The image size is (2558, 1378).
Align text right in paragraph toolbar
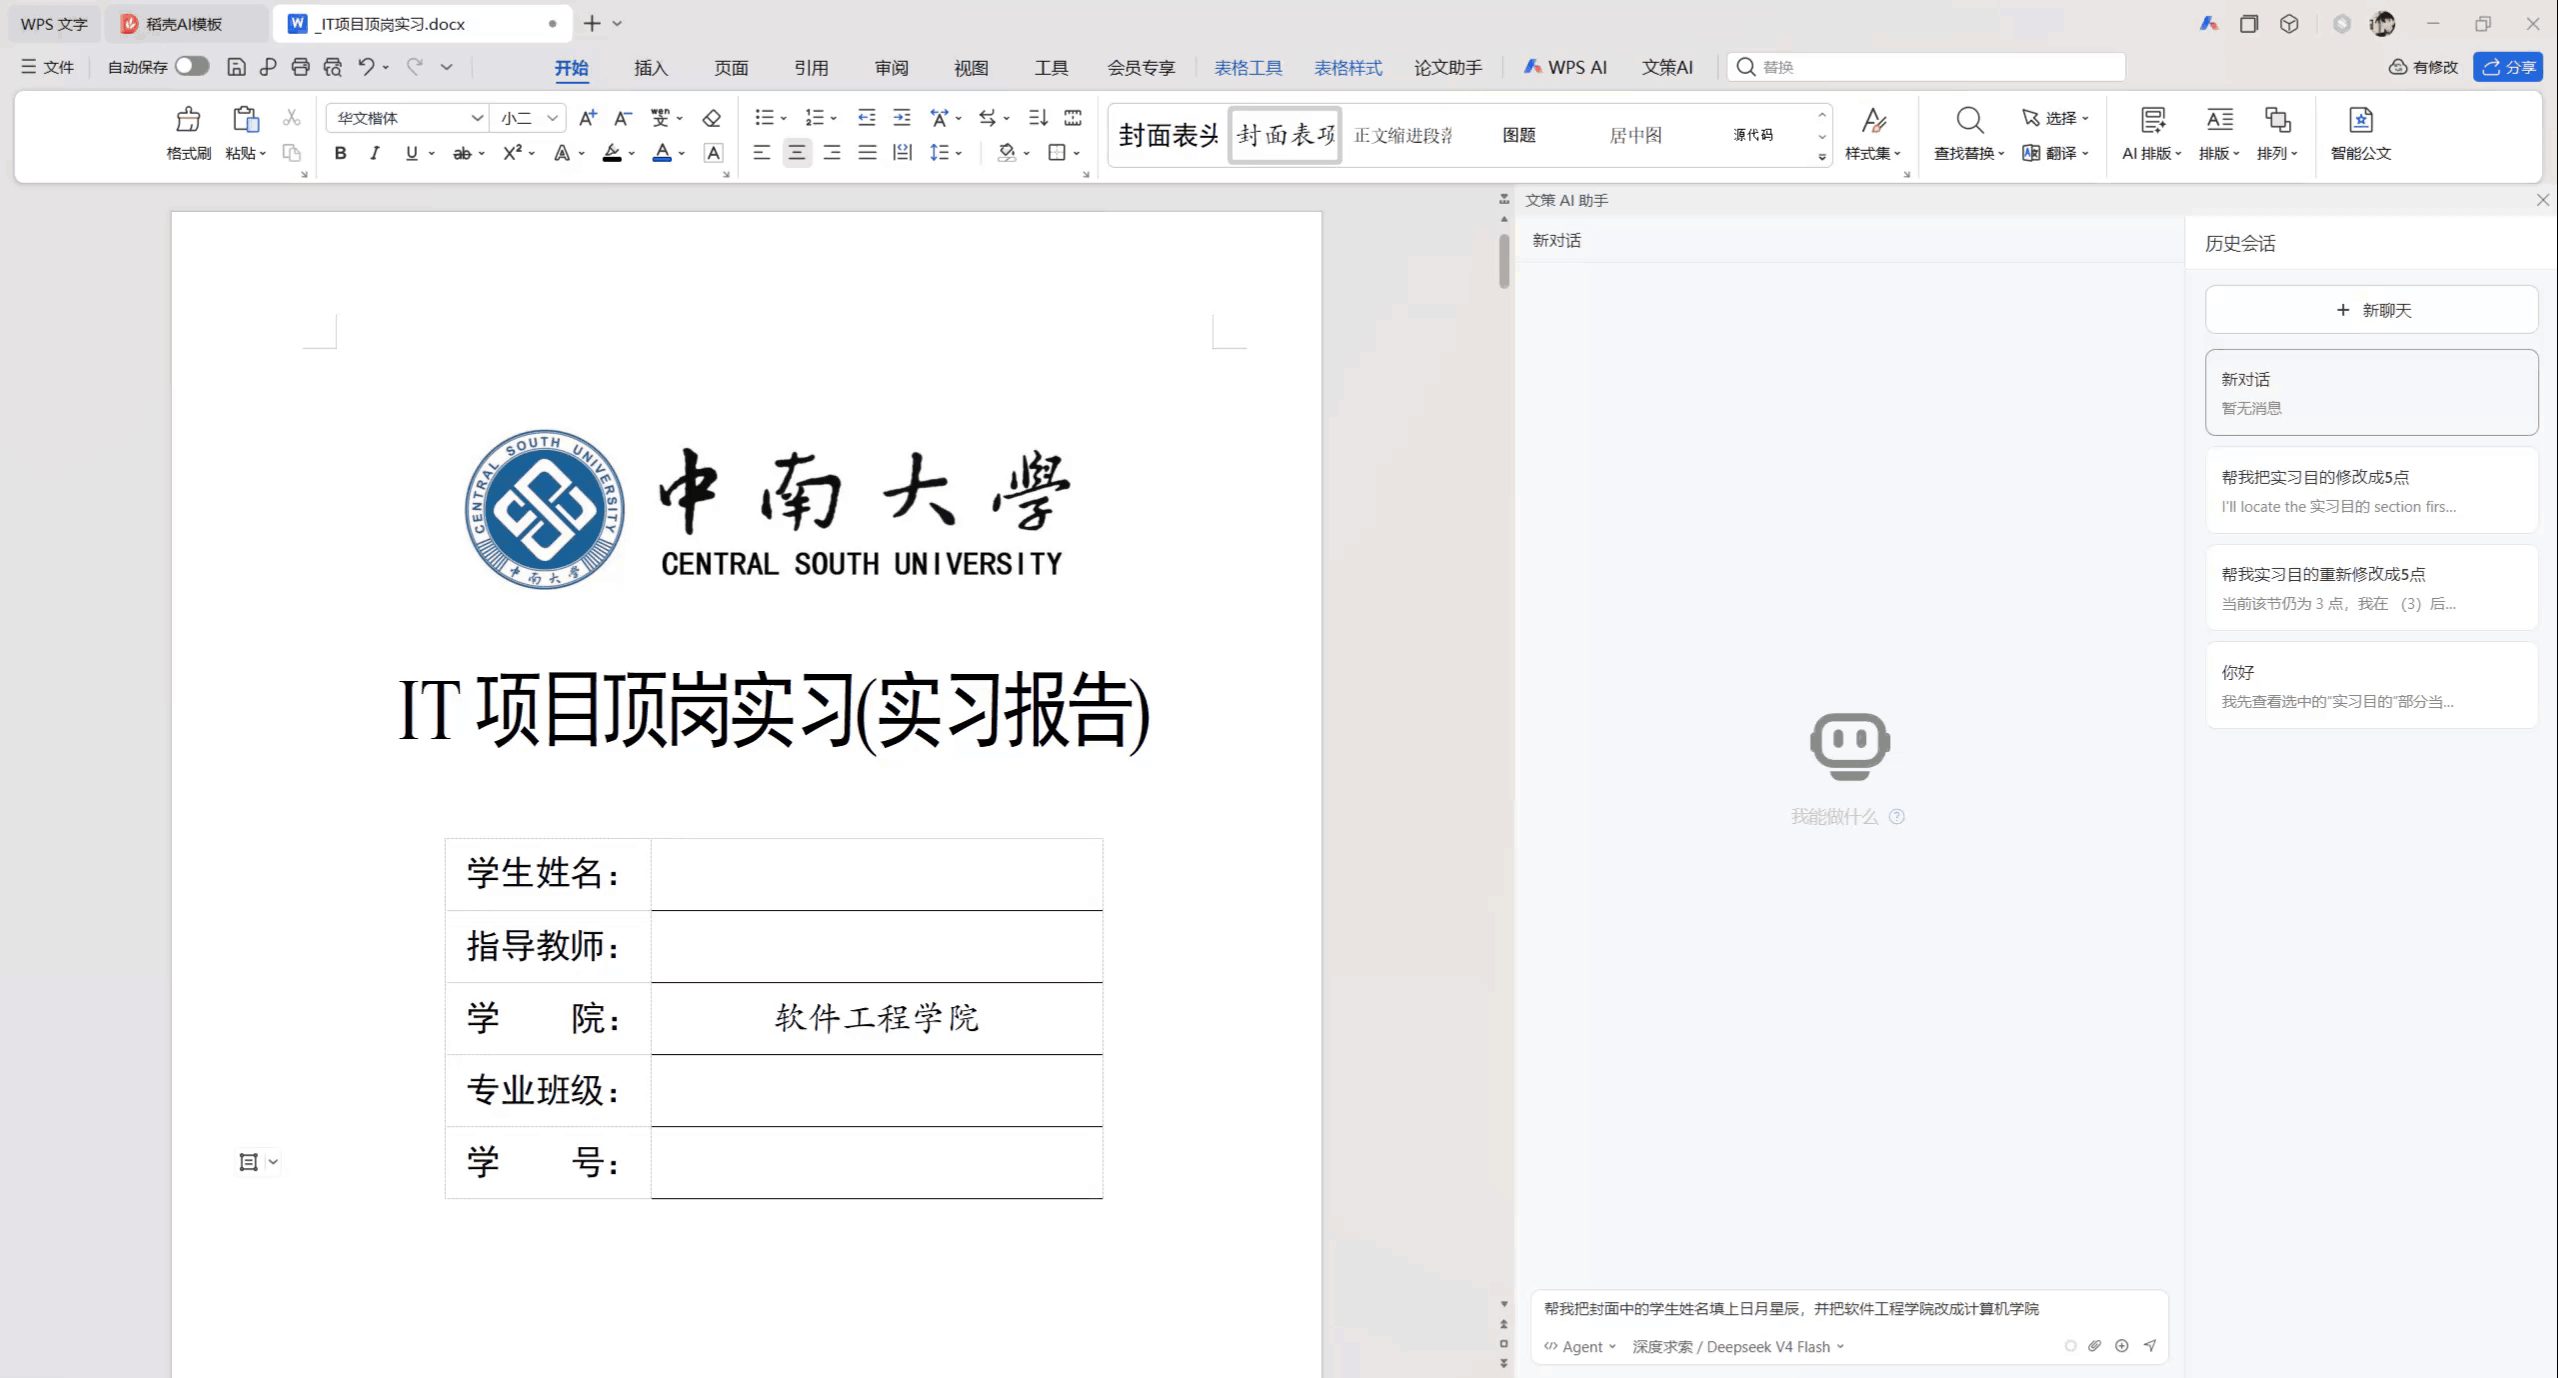click(831, 153)
